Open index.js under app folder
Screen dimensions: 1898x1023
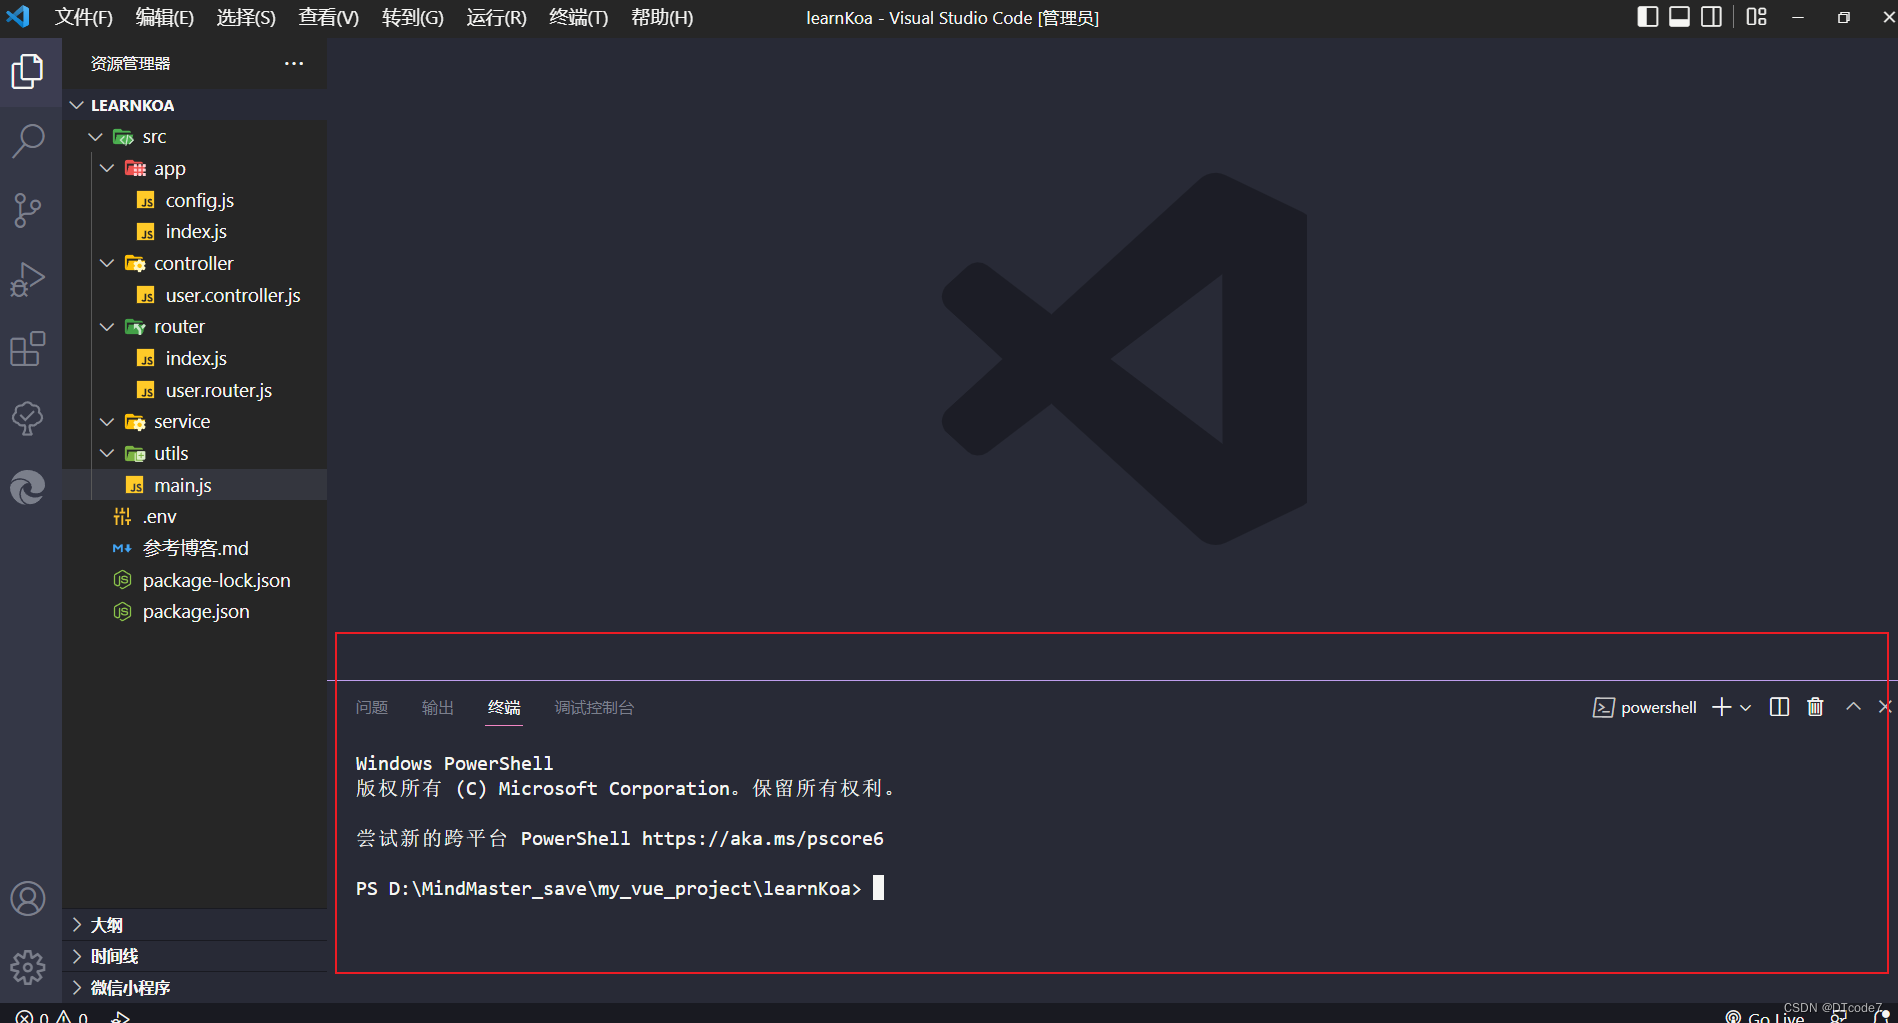194,231
